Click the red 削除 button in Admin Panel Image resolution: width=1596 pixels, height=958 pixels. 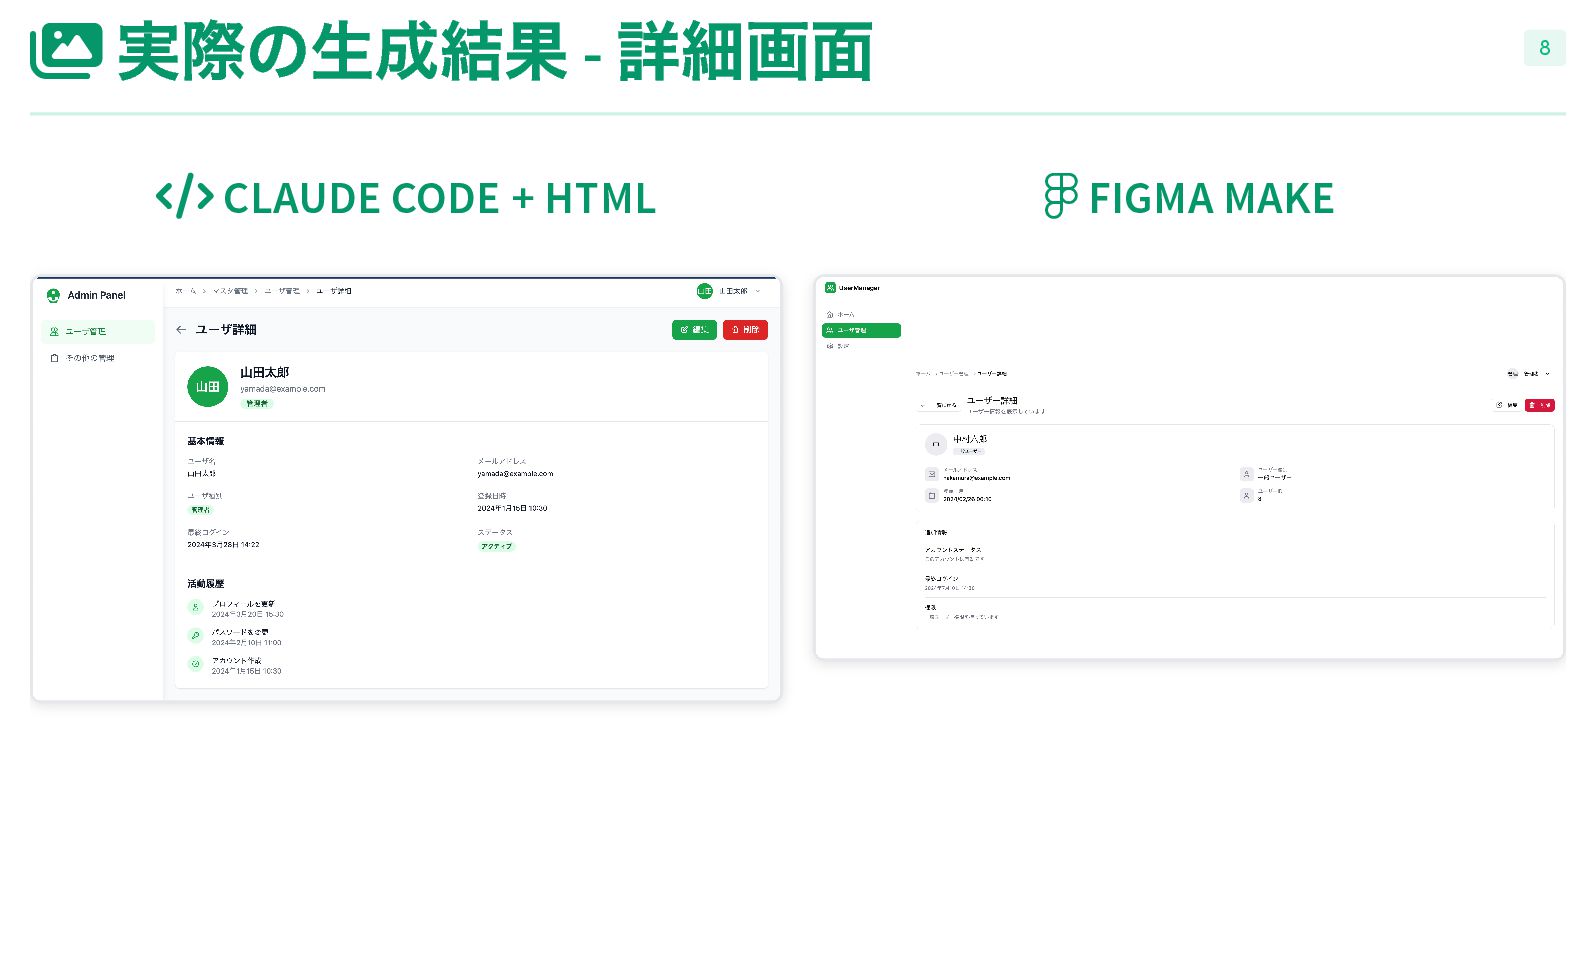point(745,329)
